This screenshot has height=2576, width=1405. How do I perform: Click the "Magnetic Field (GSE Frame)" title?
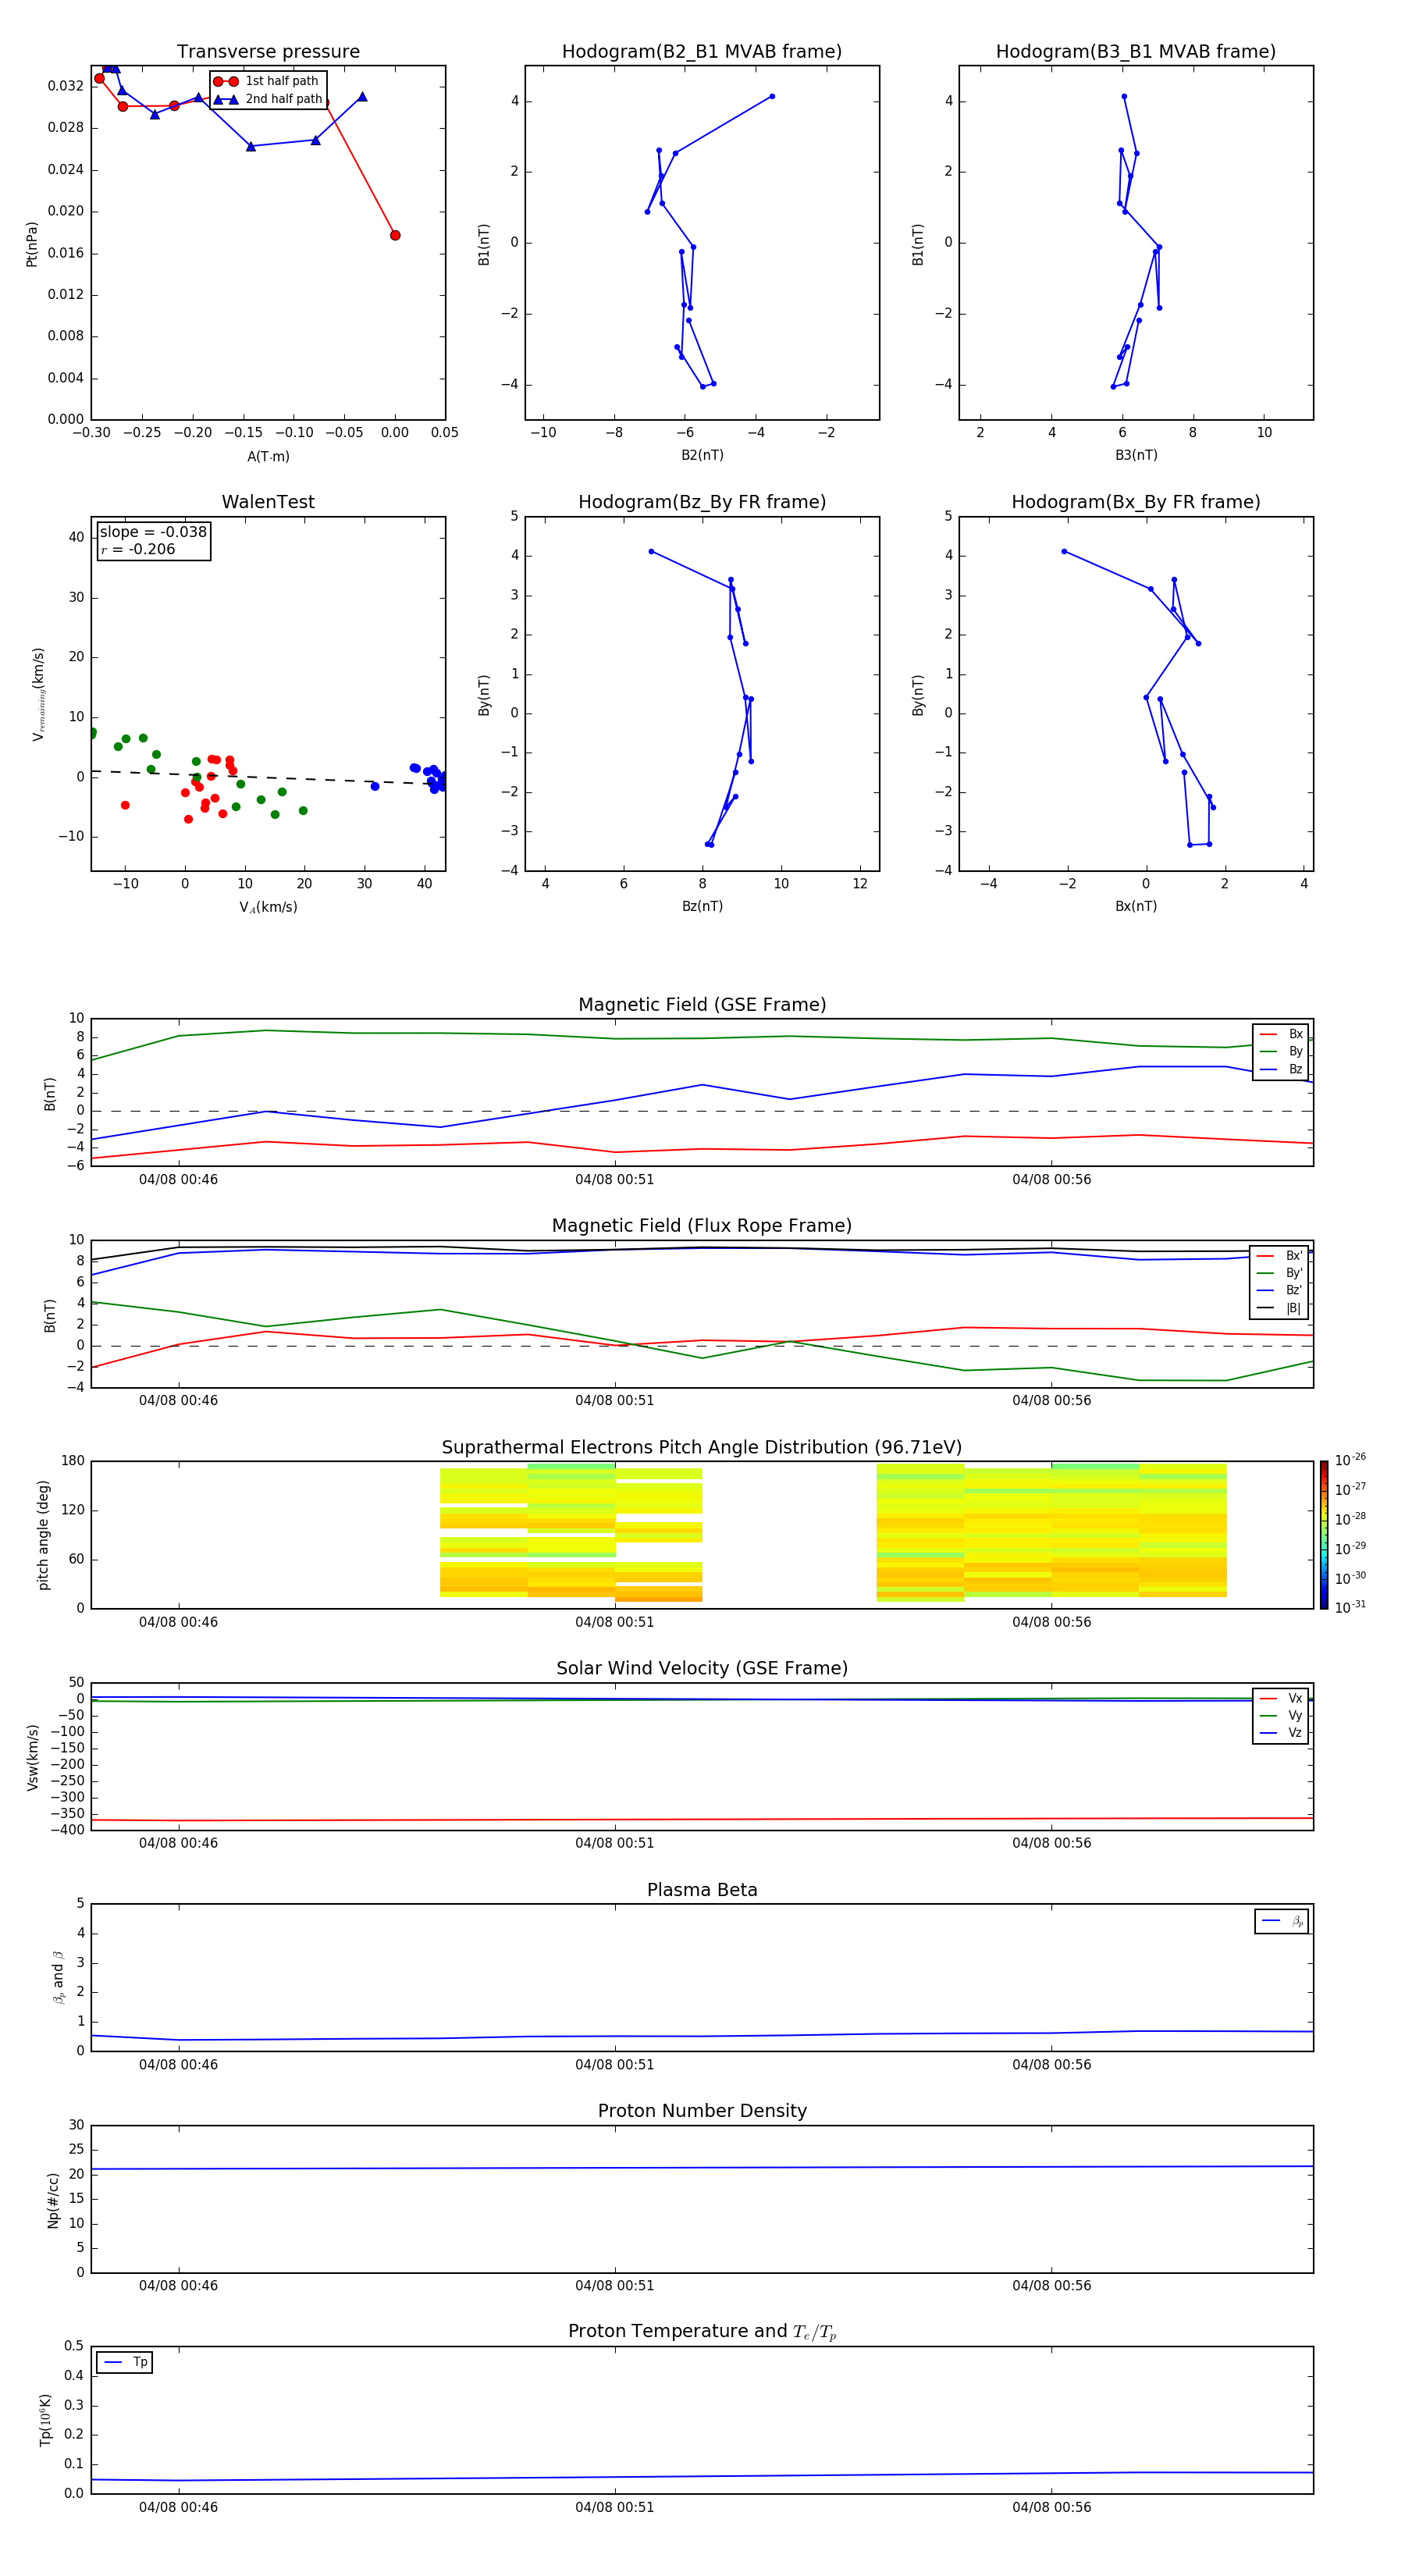point(702,1005)
